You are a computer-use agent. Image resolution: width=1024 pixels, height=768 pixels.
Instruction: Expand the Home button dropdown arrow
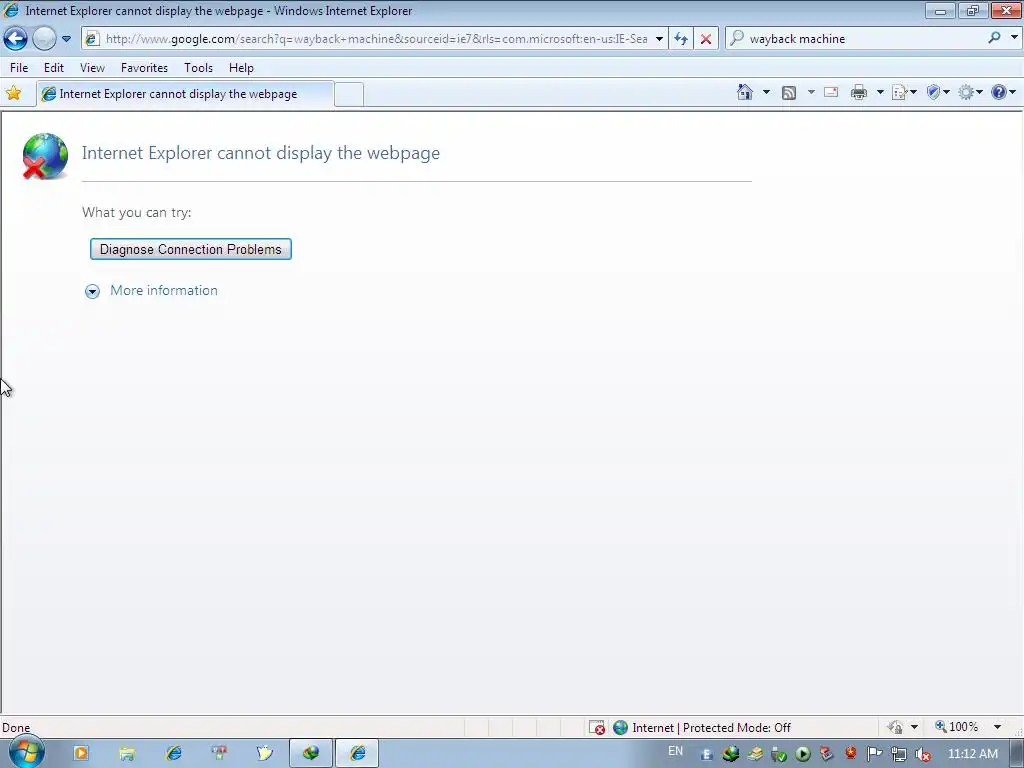point(766,93)
